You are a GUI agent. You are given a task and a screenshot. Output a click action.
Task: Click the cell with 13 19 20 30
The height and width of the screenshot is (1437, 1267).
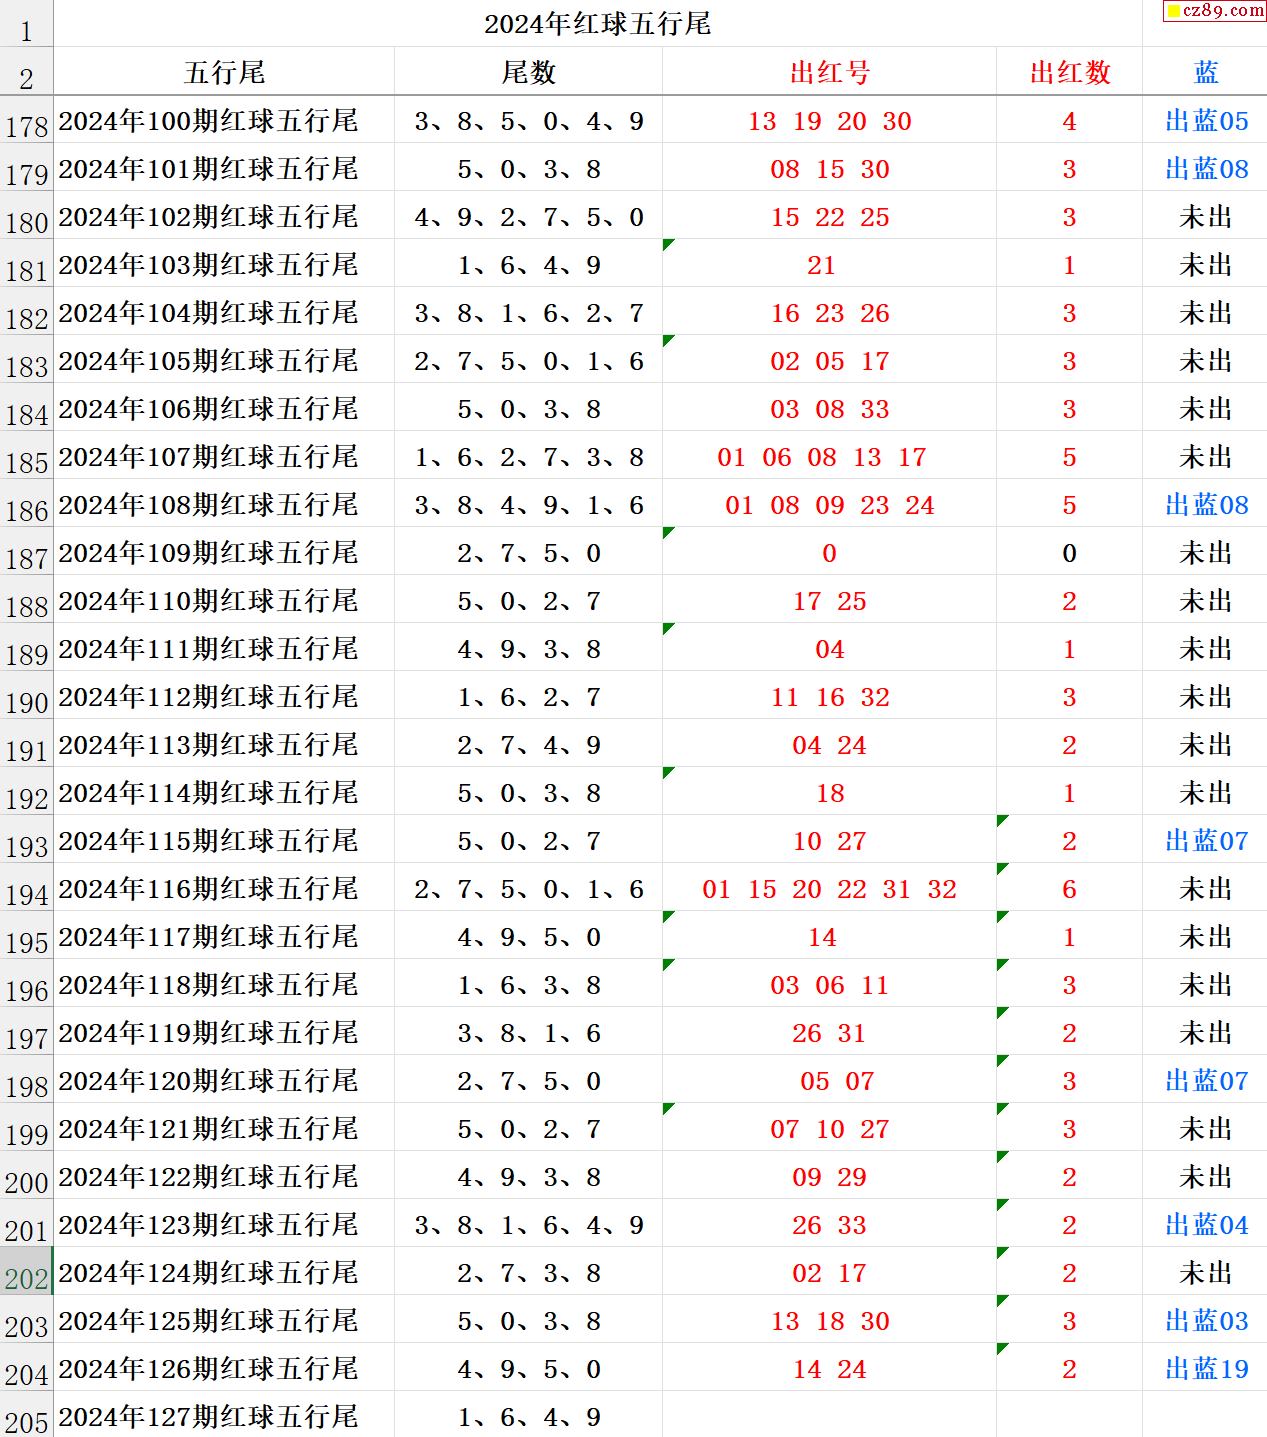829,121
